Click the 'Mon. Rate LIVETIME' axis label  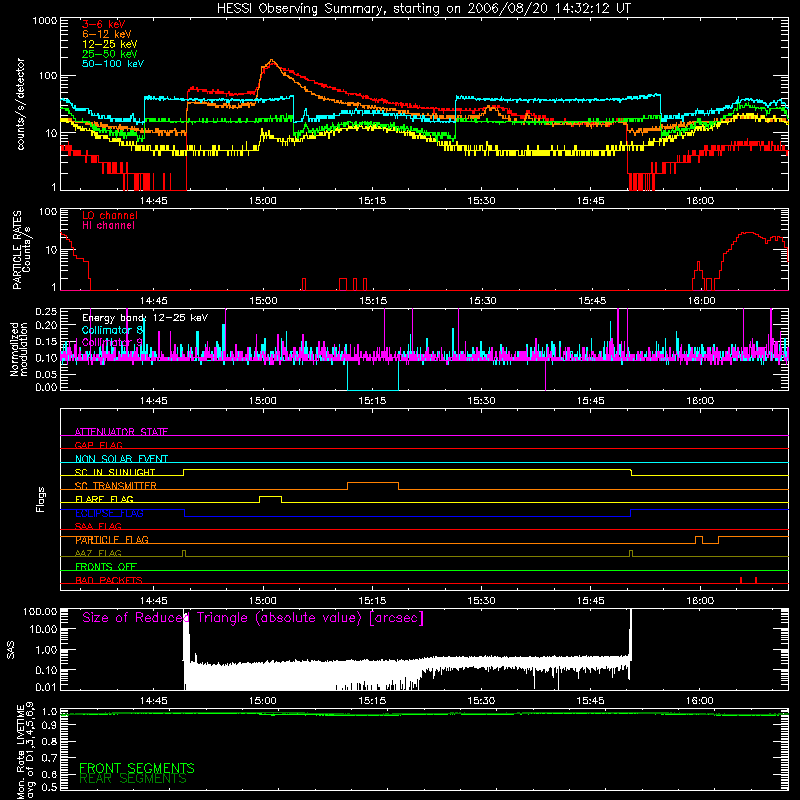pos(25,751)
